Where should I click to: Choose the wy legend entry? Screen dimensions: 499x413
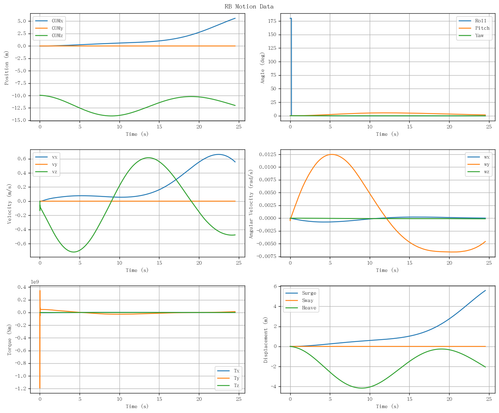479,164
